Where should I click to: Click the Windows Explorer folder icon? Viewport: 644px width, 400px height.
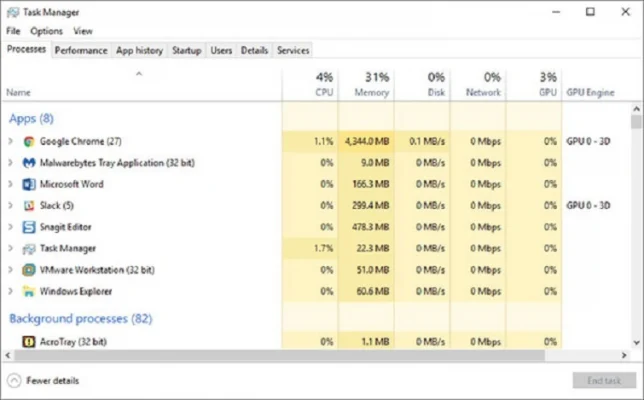(x=30, y=291)
